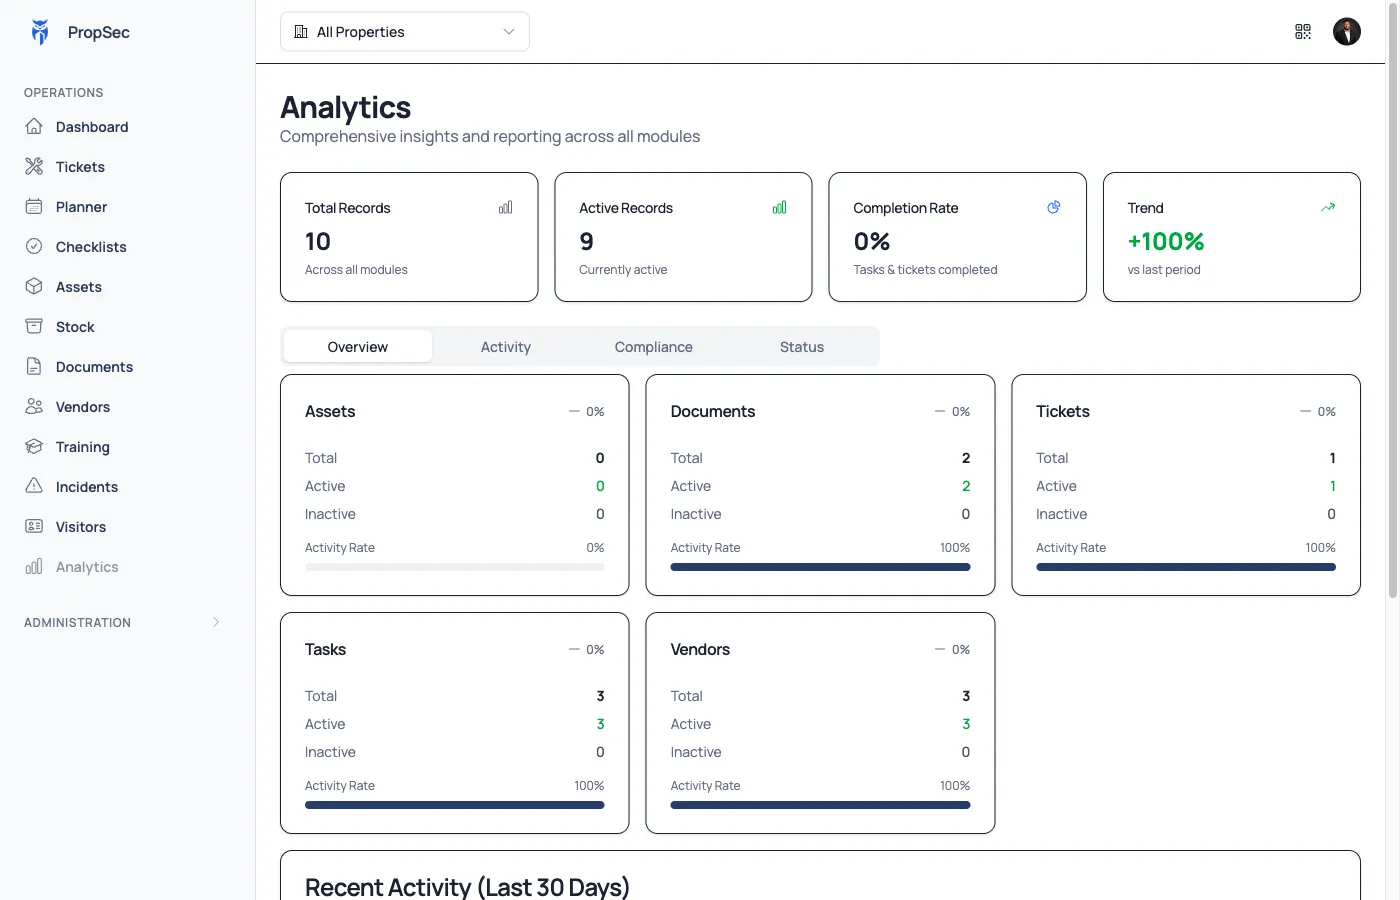Open the QR code scanner icon
This screenshot has height=900, width=1400.
(x=1303, y=32)
